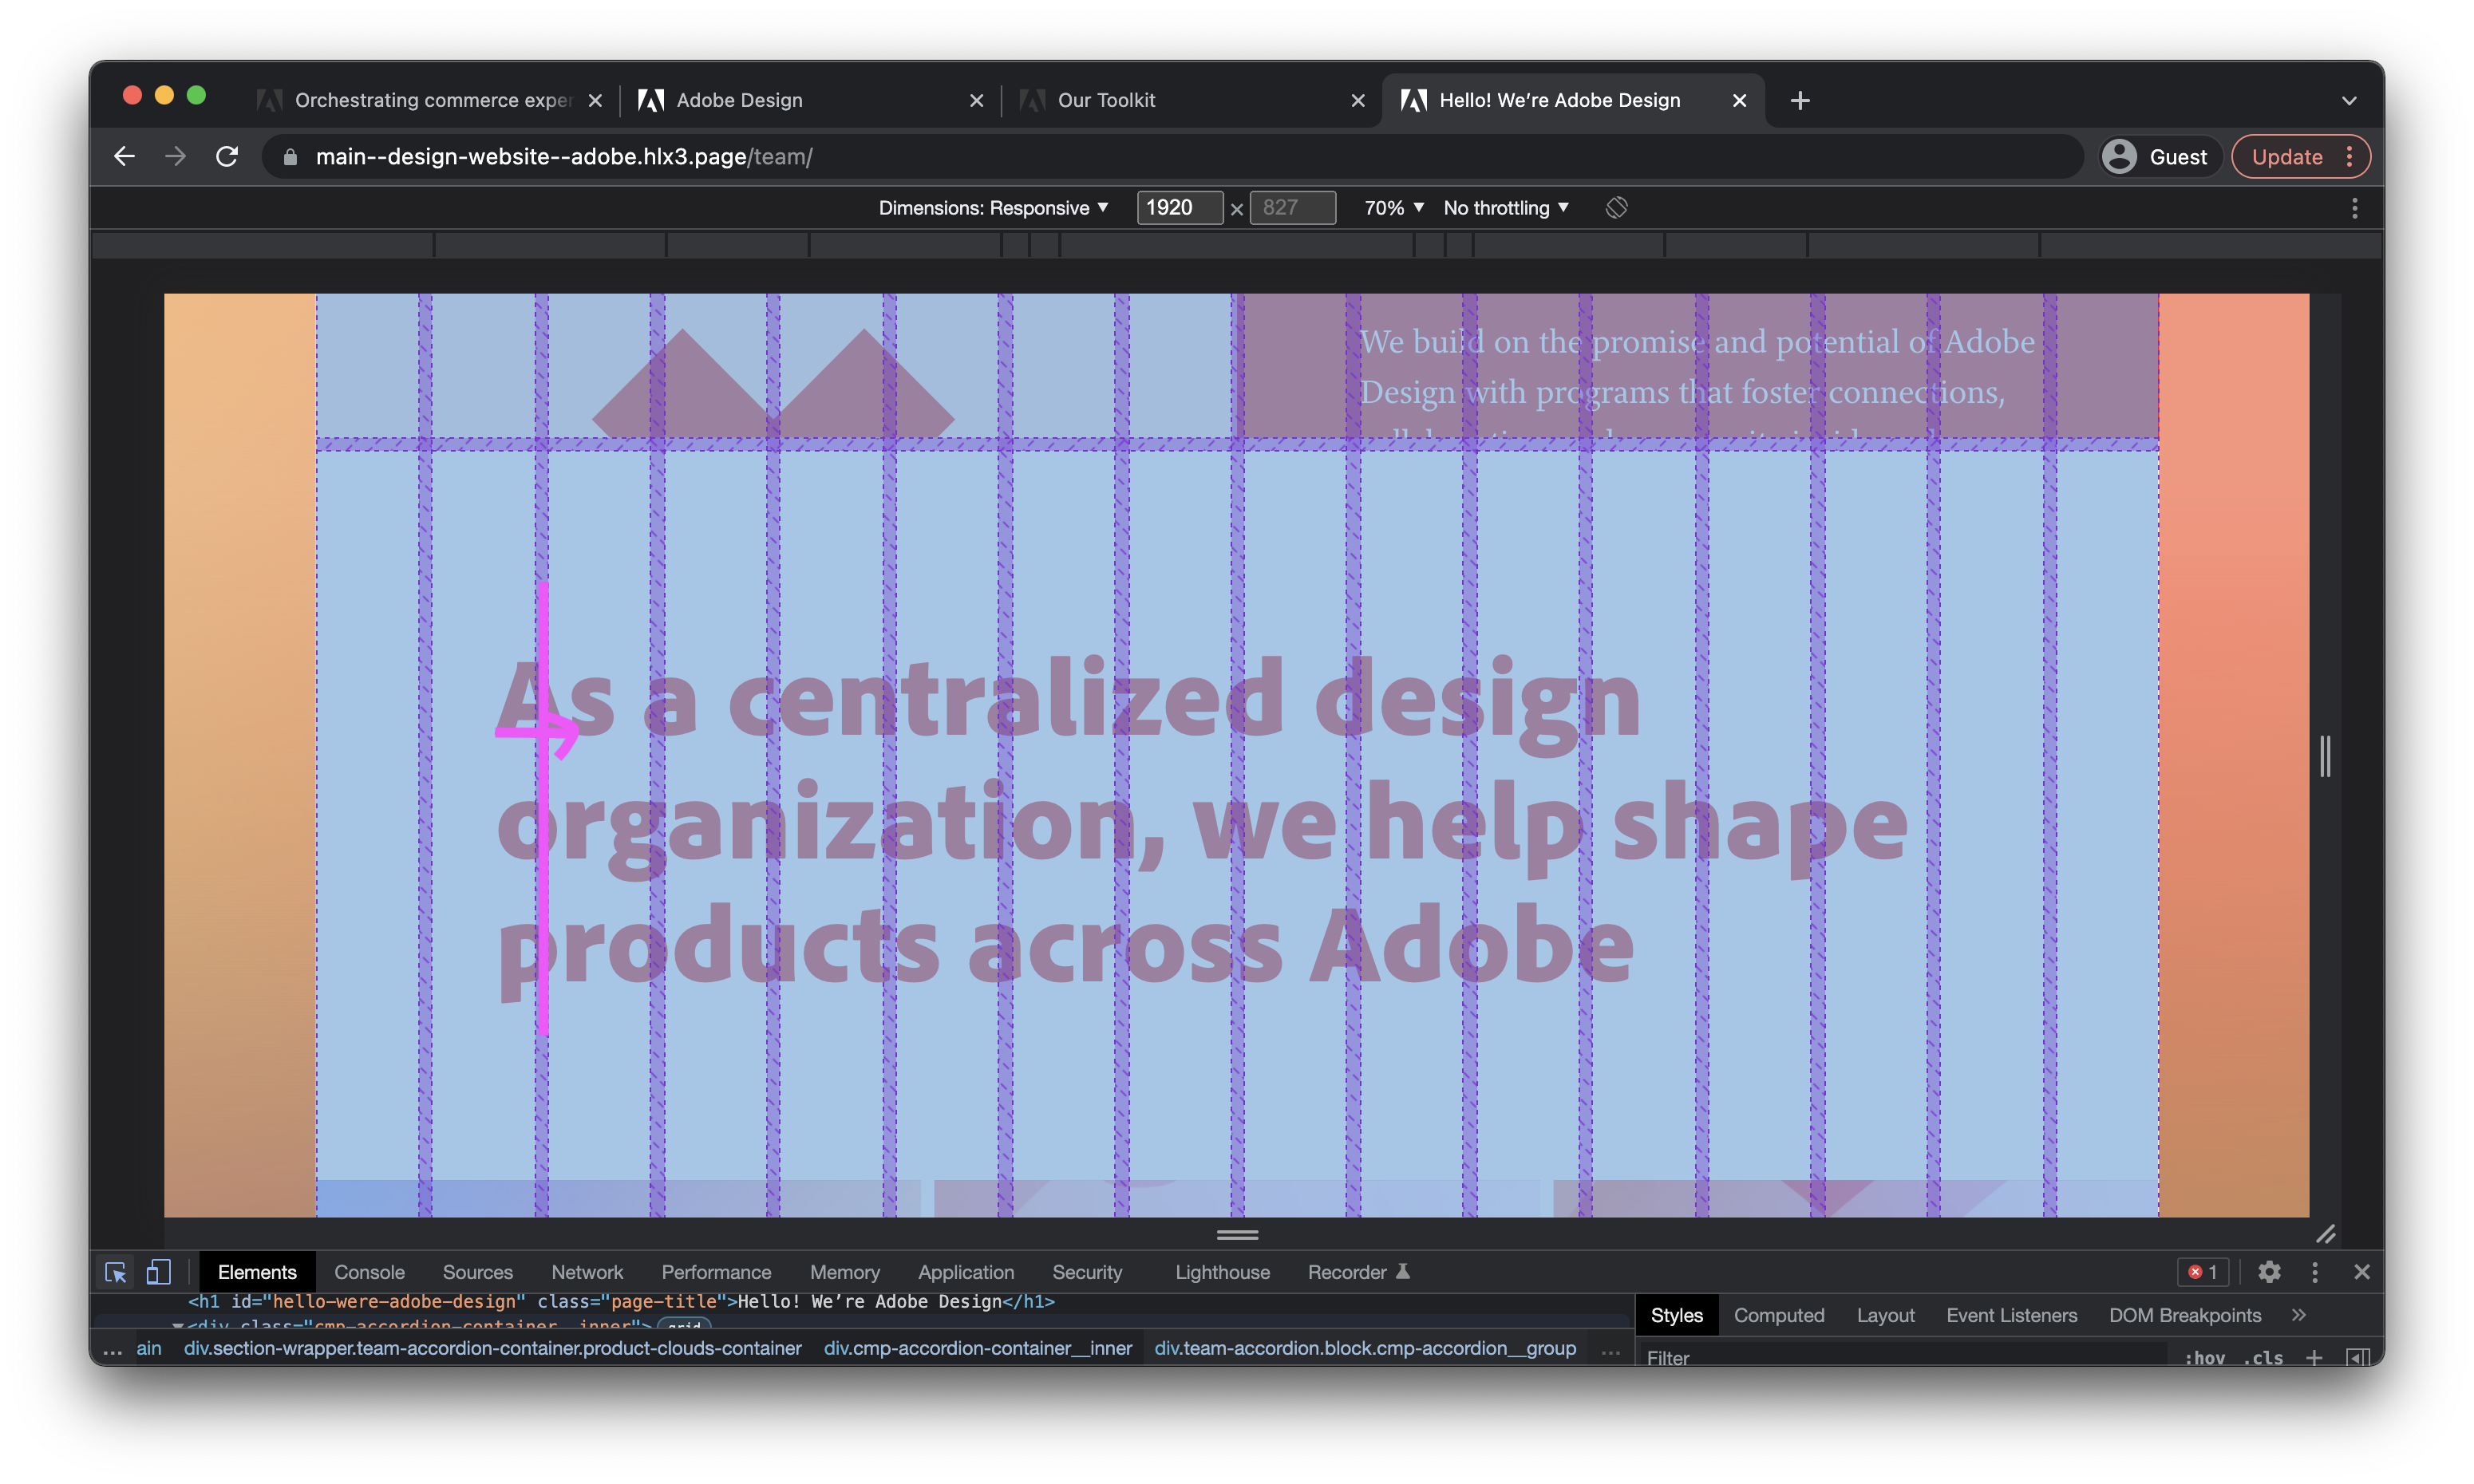Screen dimensions: 2474x1484
Task: Switch to the Console panel
Action: [369, 1272]
